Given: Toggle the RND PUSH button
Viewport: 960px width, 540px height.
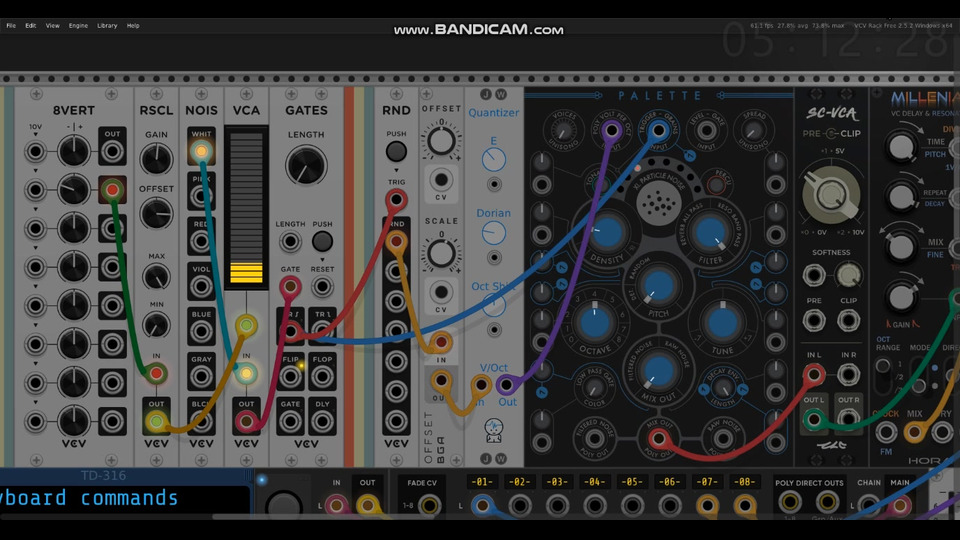Looking at the screenshot, I should [x=396, y=151].
